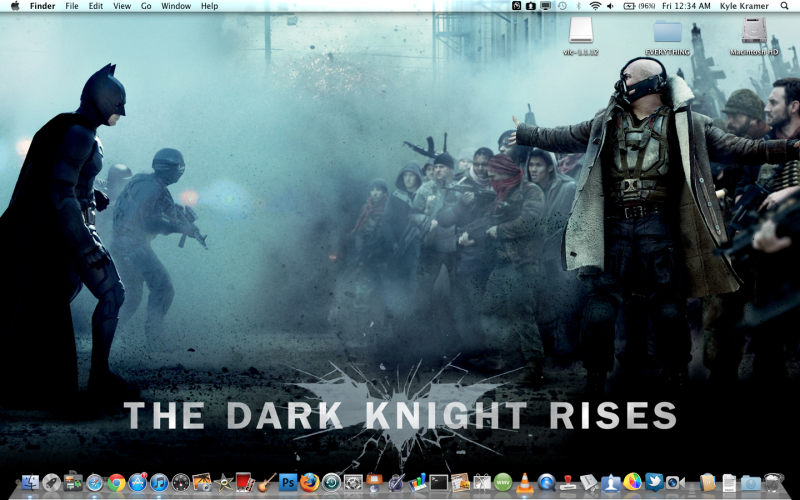
Task: Open the display mirroring menu bar icon
Action: tap(546, 6)
